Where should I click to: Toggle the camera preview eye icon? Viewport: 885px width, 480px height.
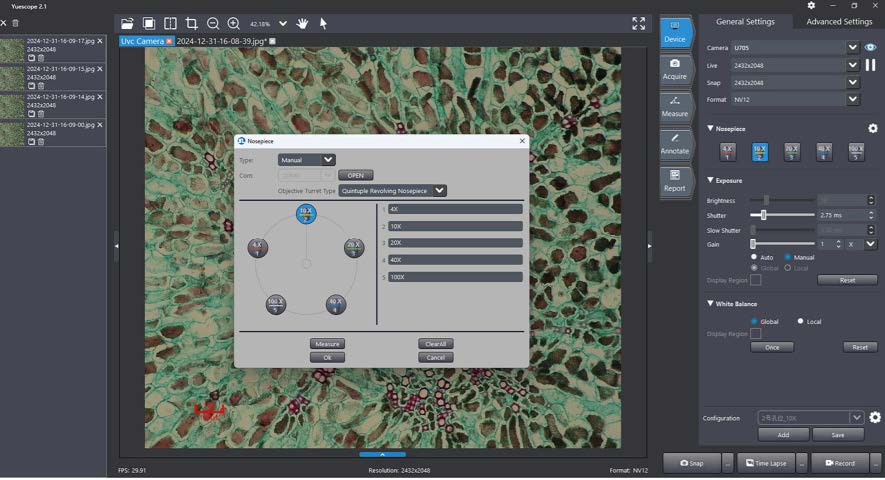point(870,47)
